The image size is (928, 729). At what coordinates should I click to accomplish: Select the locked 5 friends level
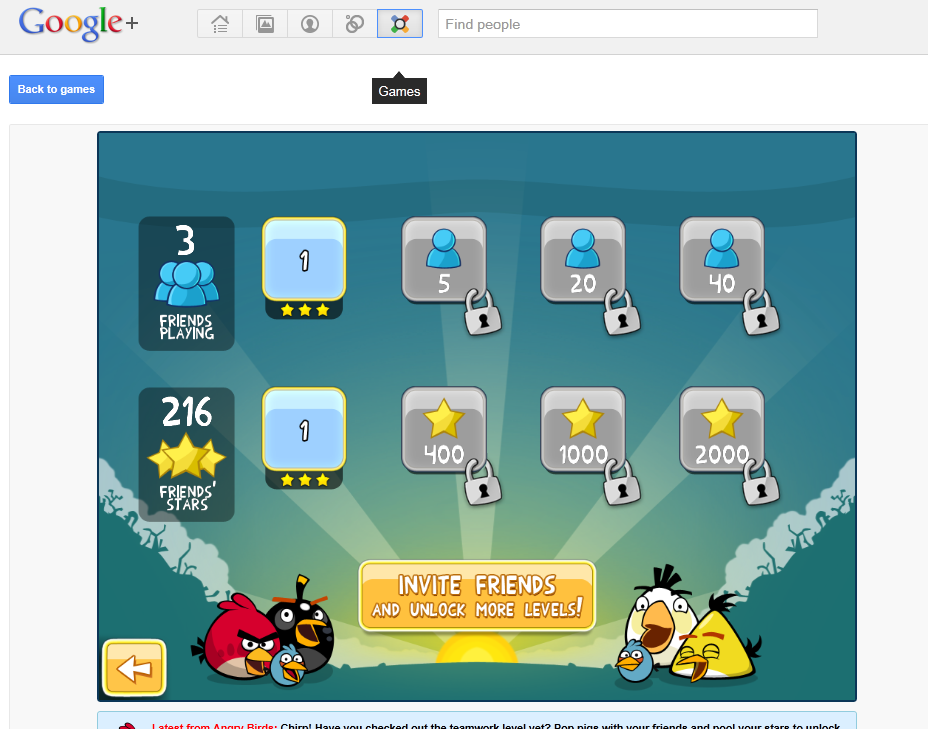pyautogui.click(x=444, y=260)
